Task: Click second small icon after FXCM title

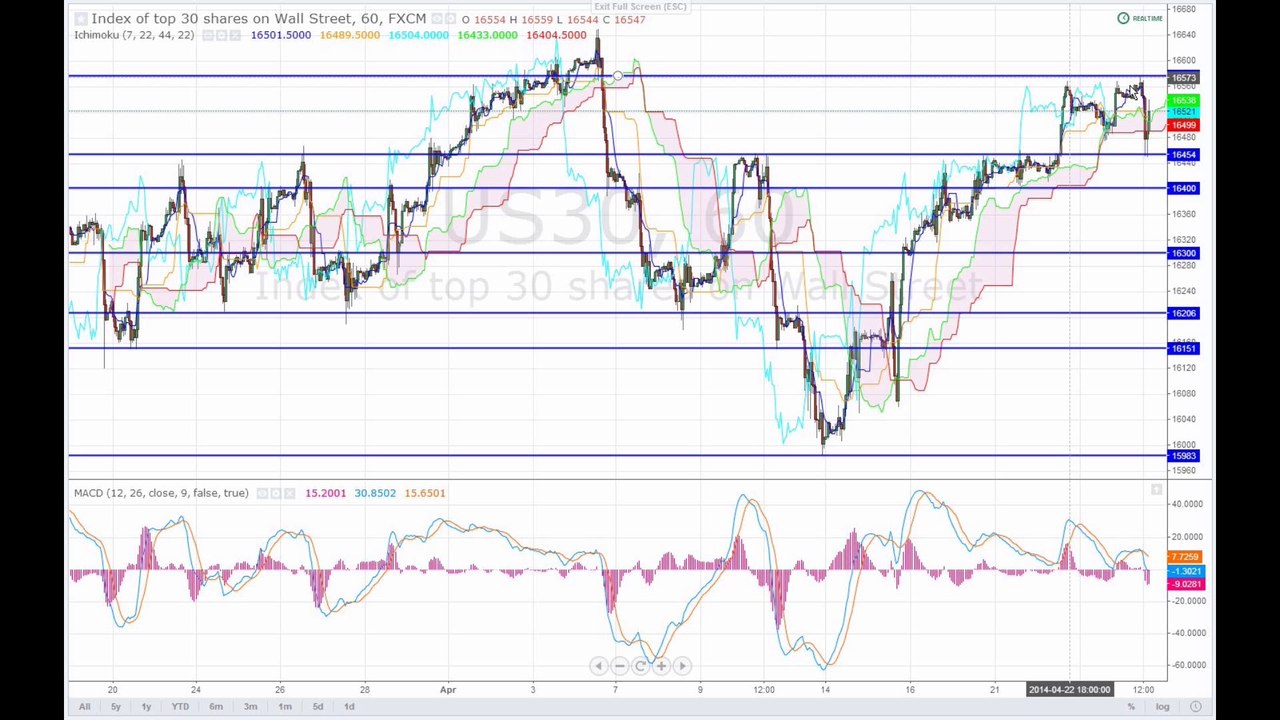Action: tap(451, 19)
